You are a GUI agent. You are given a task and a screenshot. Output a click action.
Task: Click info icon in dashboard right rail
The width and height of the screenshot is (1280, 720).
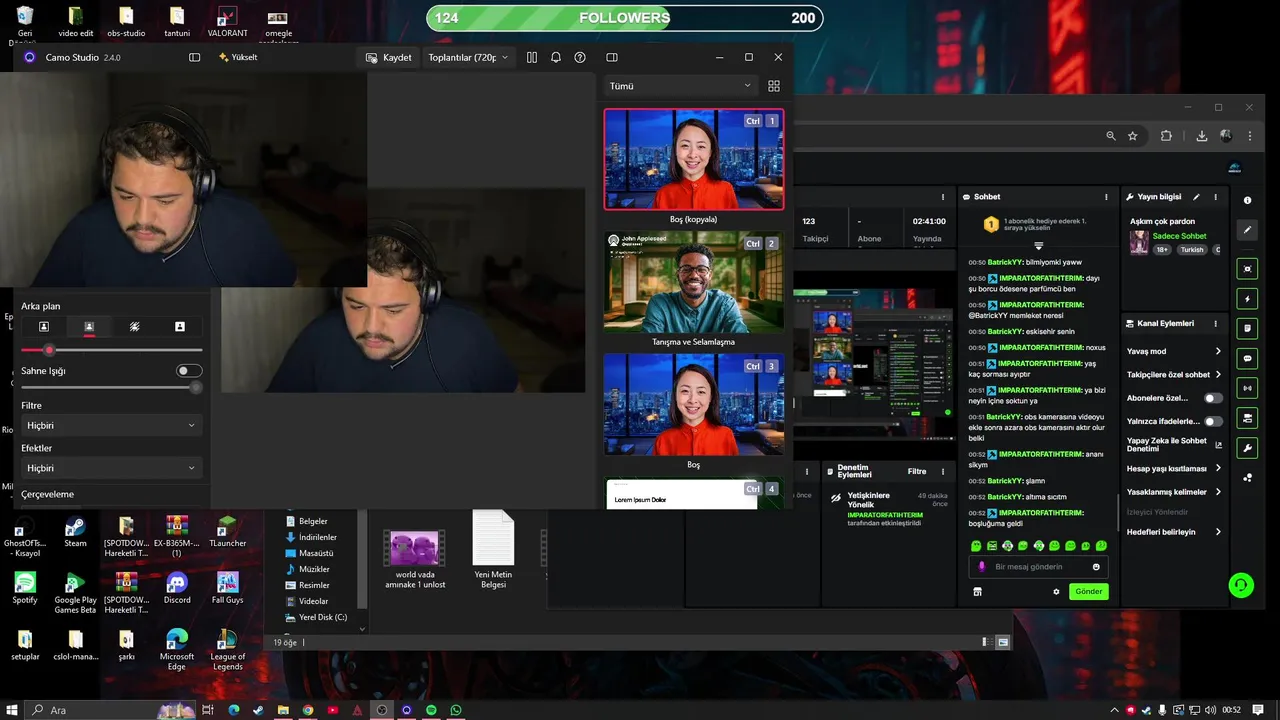click(x=1247, y=201)
